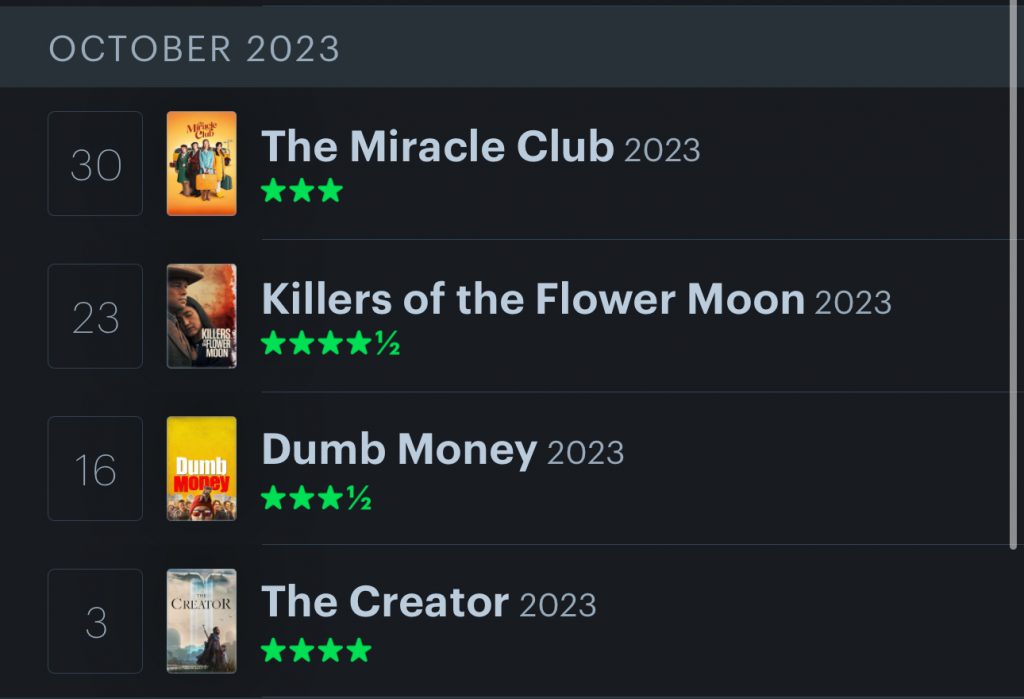Open Killers of the Flower Moon poster
The width and height of the screenshot is (1024, 699).
[x=202, y=316]
